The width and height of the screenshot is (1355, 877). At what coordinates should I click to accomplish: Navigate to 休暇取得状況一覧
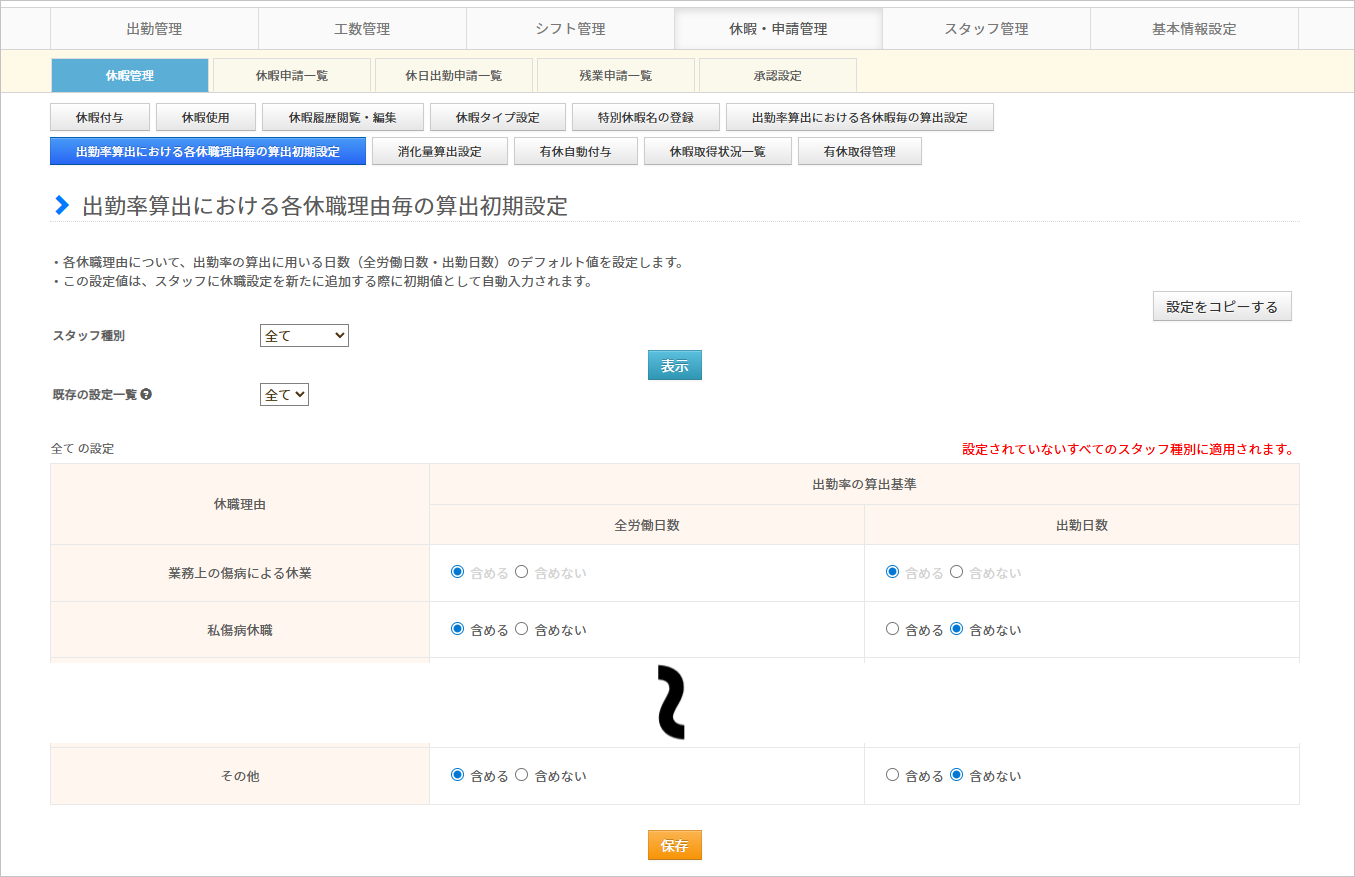[717, 152]
